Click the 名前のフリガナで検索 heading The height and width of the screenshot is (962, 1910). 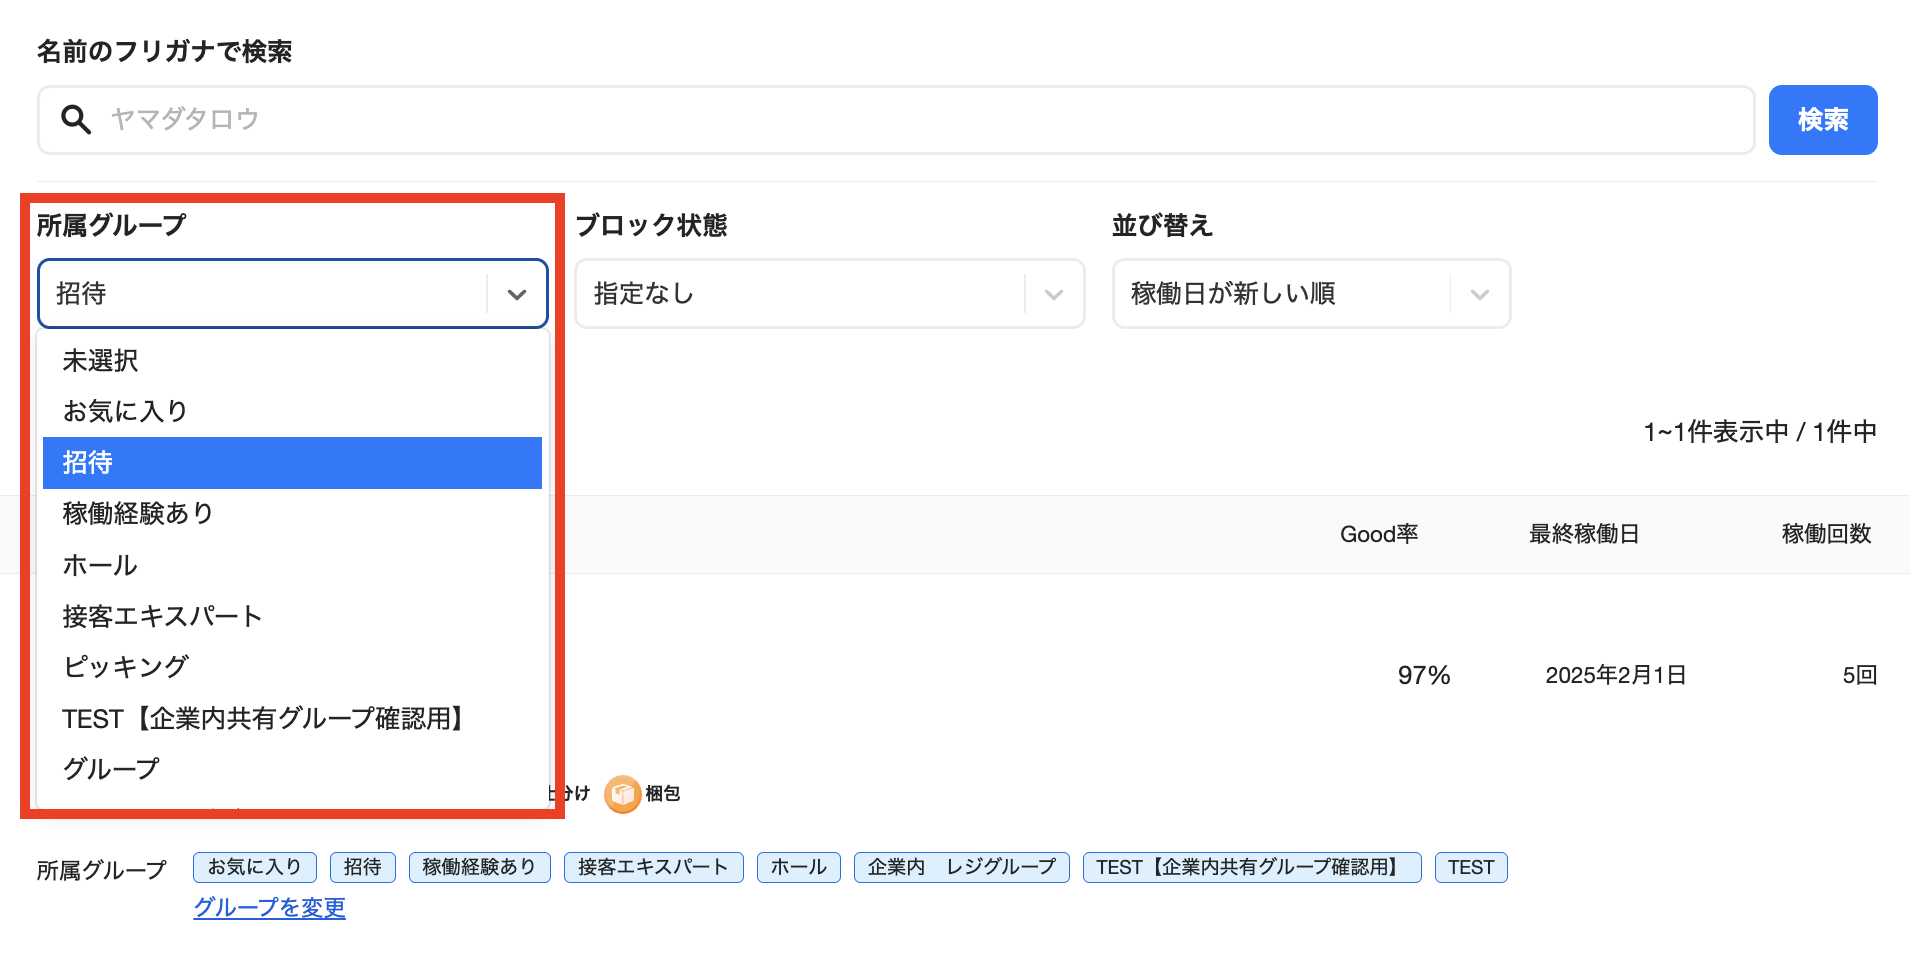coord(165,51)
